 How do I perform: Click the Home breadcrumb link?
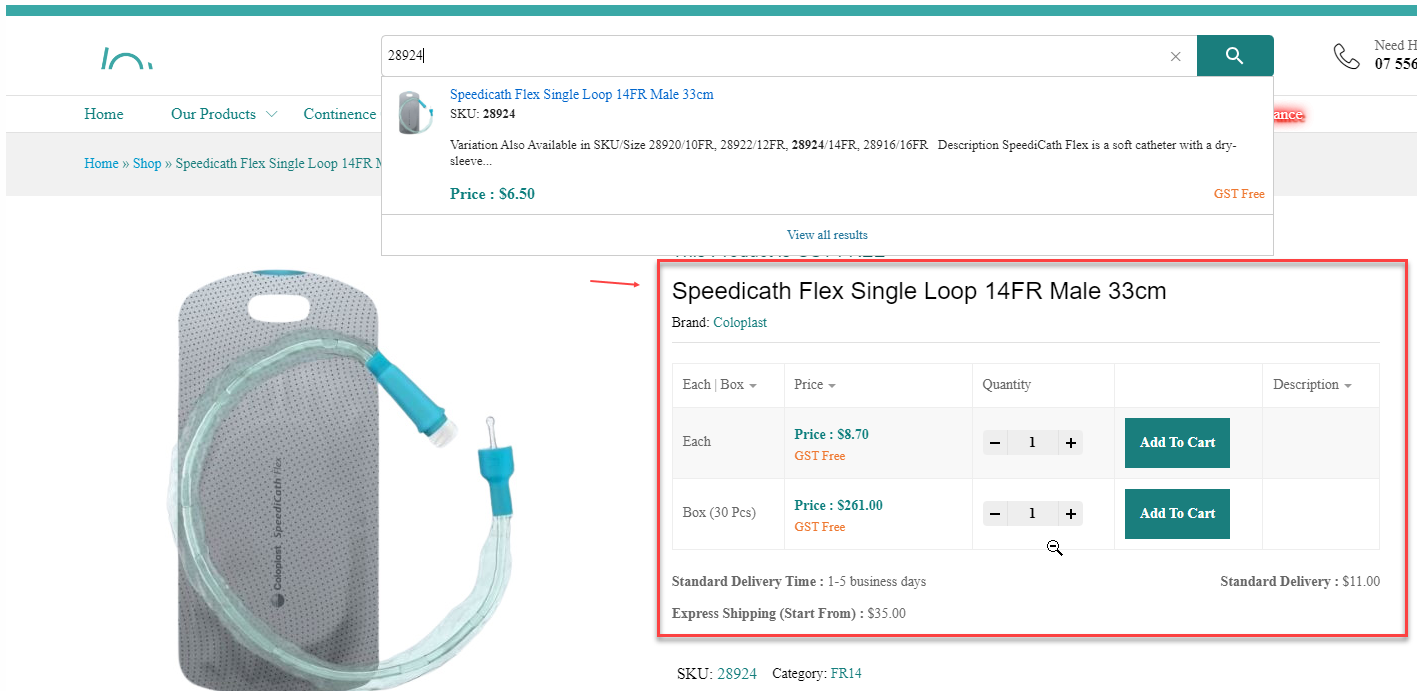point(101,163)
